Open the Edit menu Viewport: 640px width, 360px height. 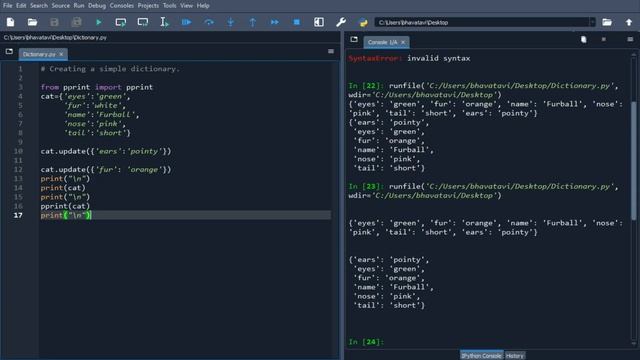[x=21, y=5]
